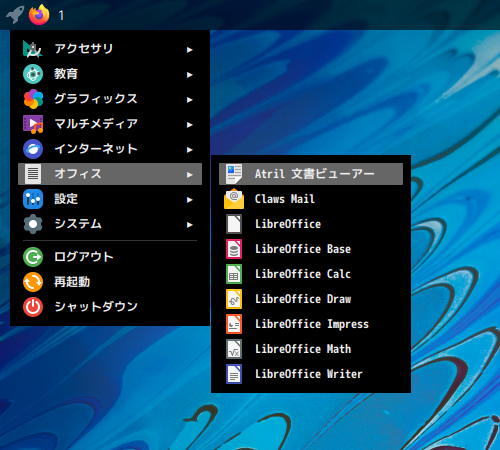
Task: Open Atril 文書ビューアー text entry
Action: click(315, 174)
